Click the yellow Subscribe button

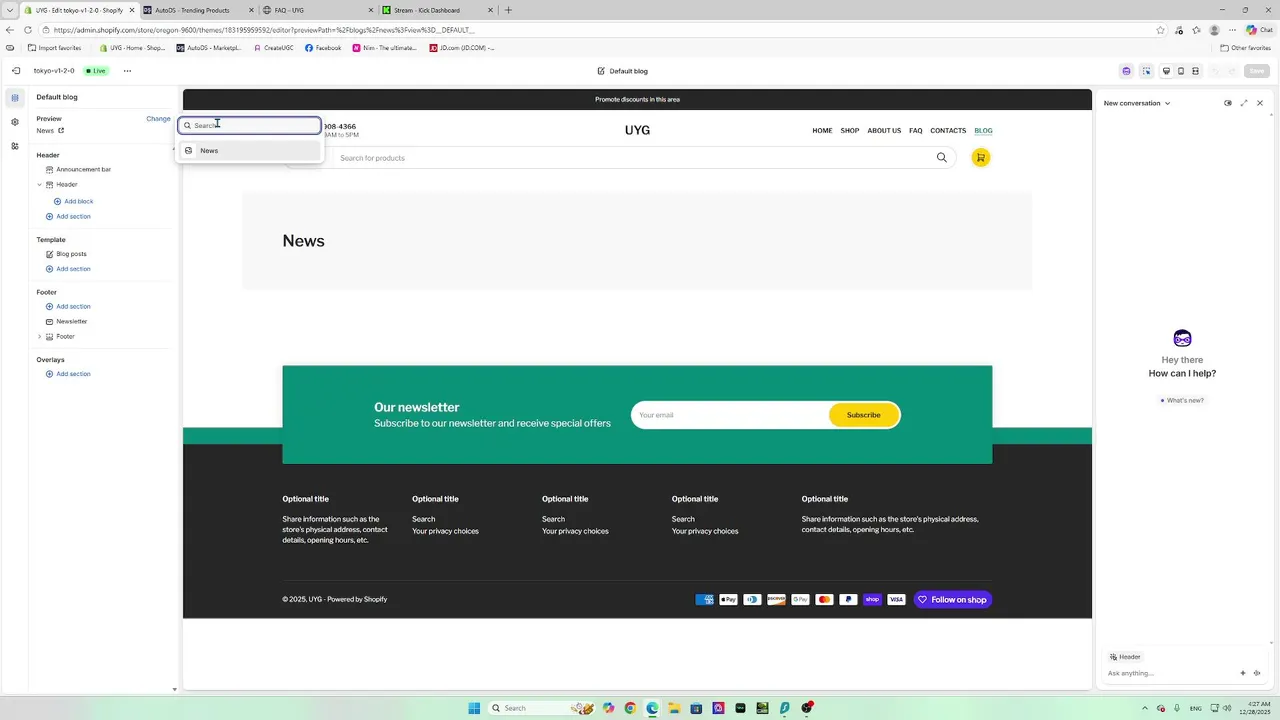pos(864,415)
